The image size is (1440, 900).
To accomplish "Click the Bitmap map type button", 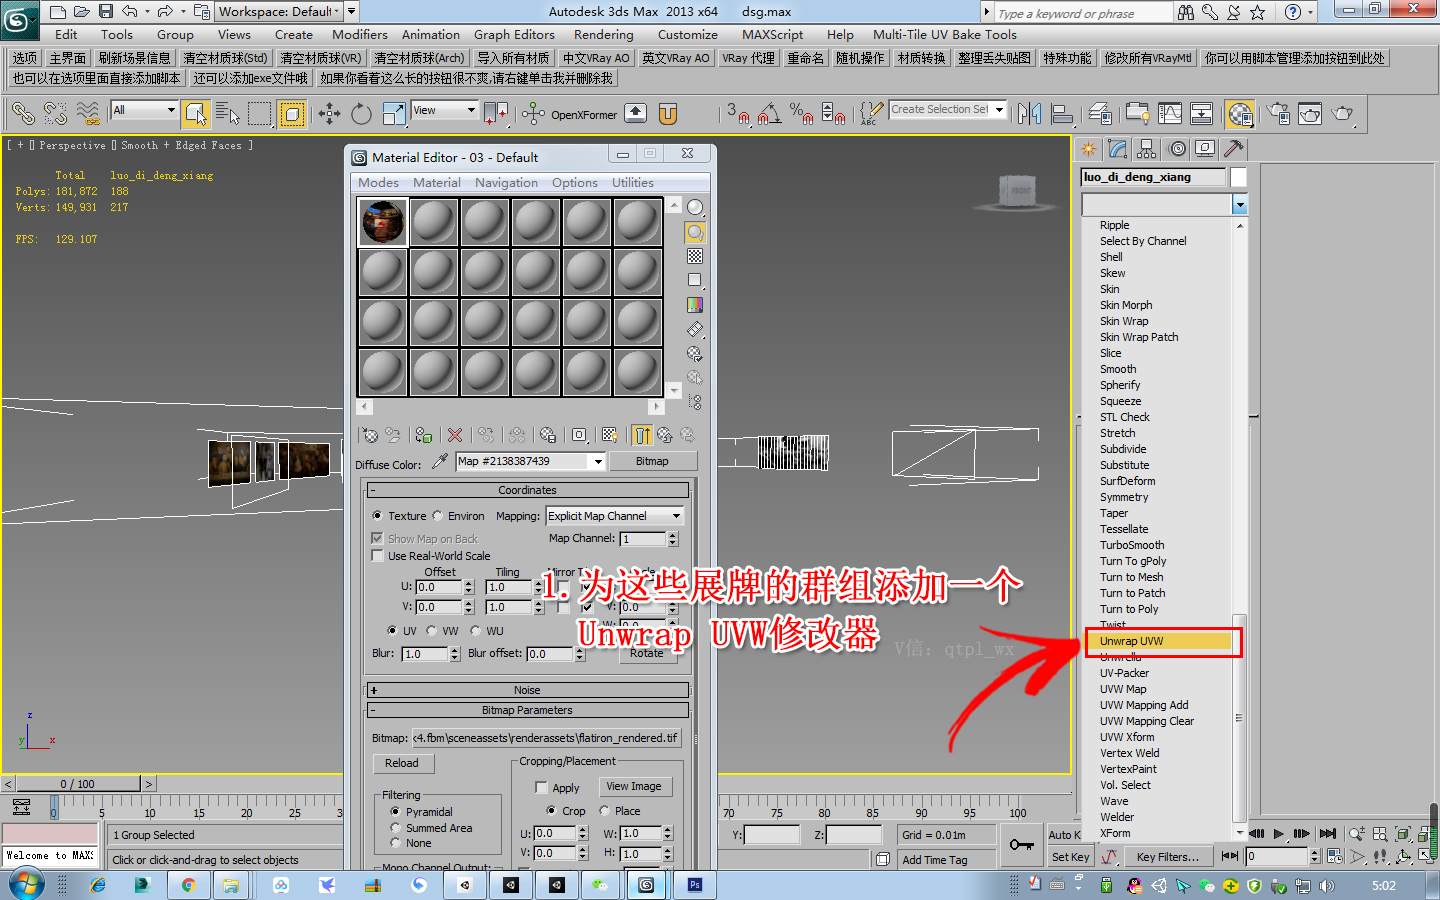I will coord(652,461).
